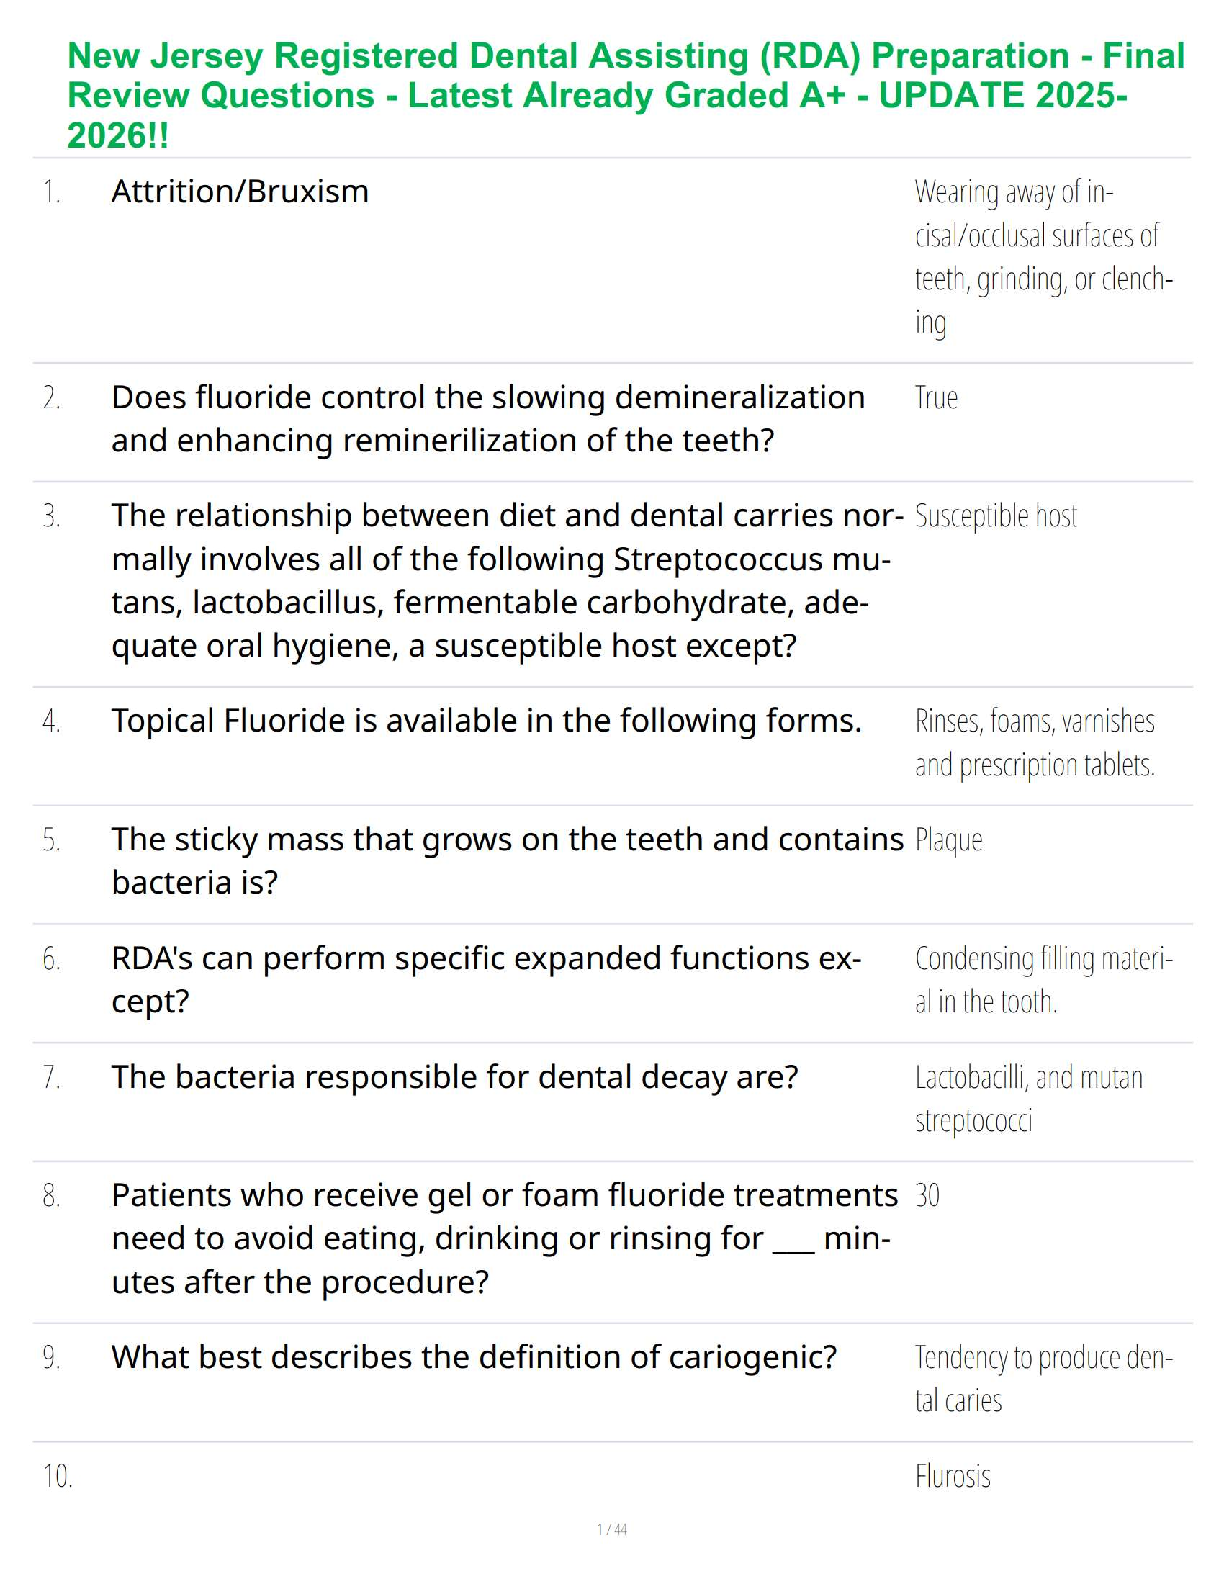Click the definition of cariogenic question

tap(474, 1357)
